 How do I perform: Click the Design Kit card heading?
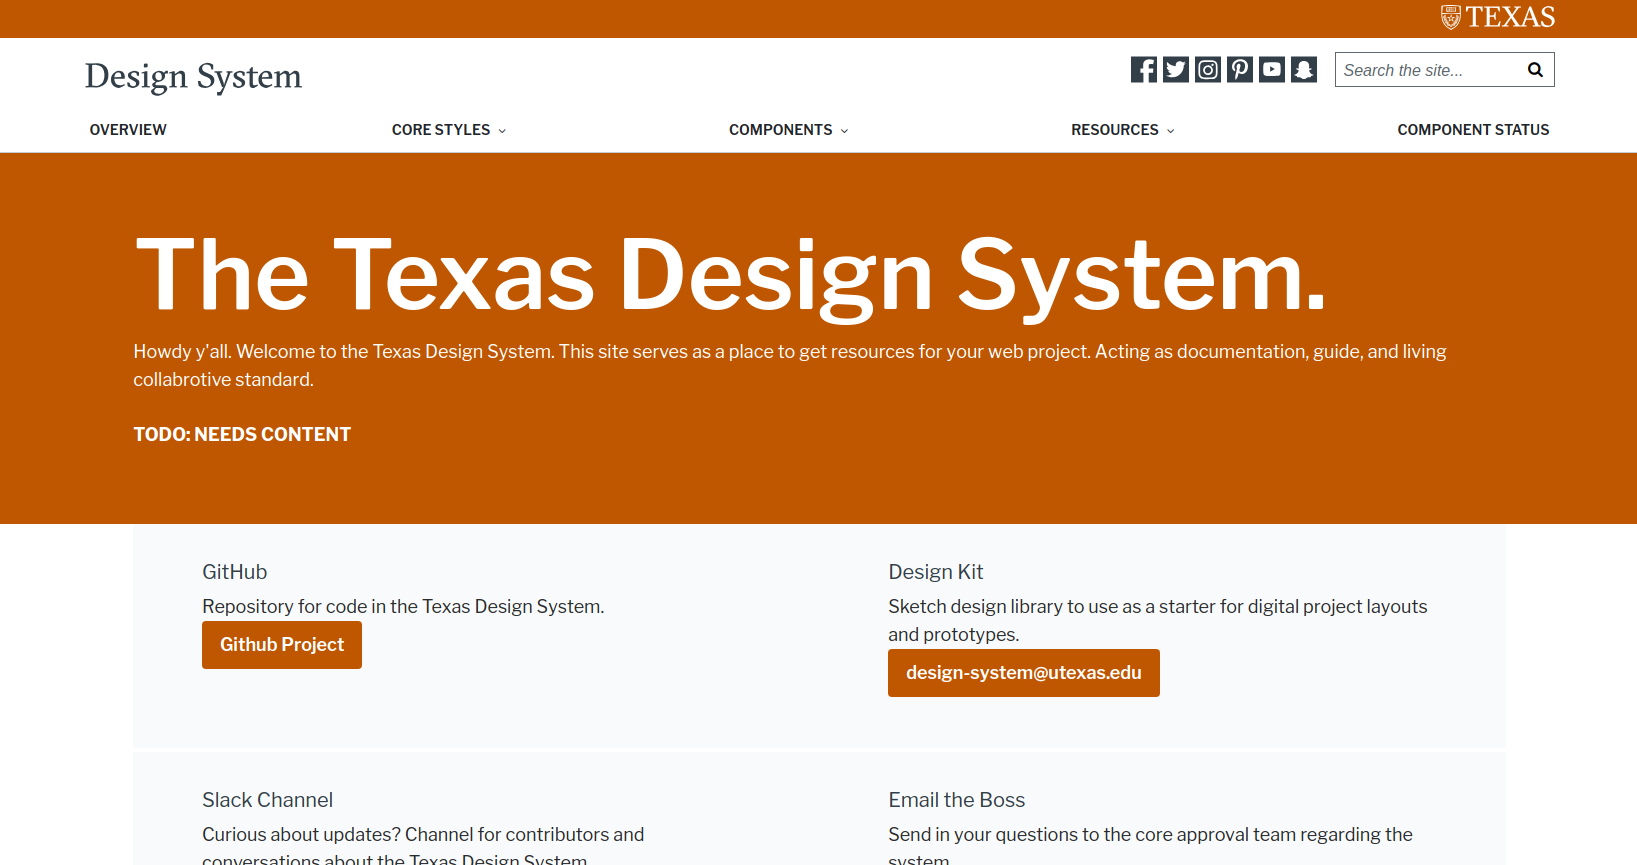click(x=936, y=572)
